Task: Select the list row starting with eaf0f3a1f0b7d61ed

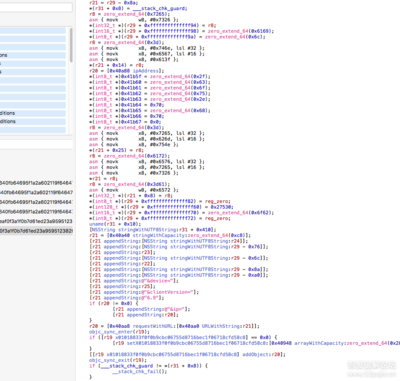Action: pos(36,221)
